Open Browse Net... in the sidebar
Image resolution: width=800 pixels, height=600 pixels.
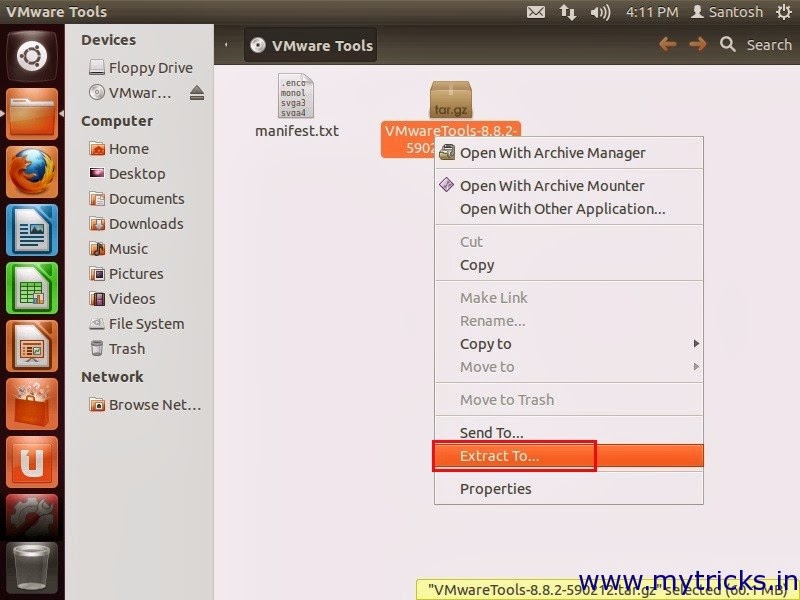145,405
